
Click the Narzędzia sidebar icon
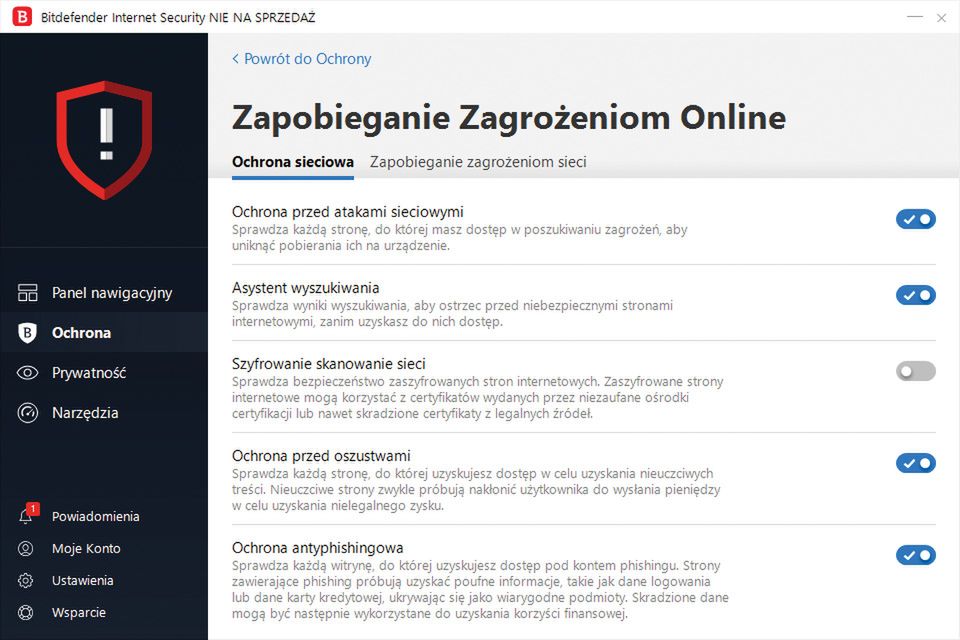(x=27, y=412)
